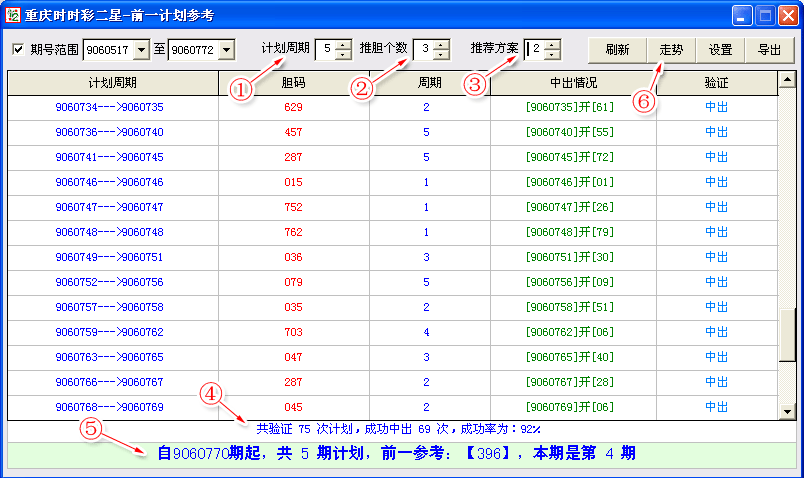Close the 重庆时时彩 window
This screenshot has height=478, width=804.
click(788, 15)
